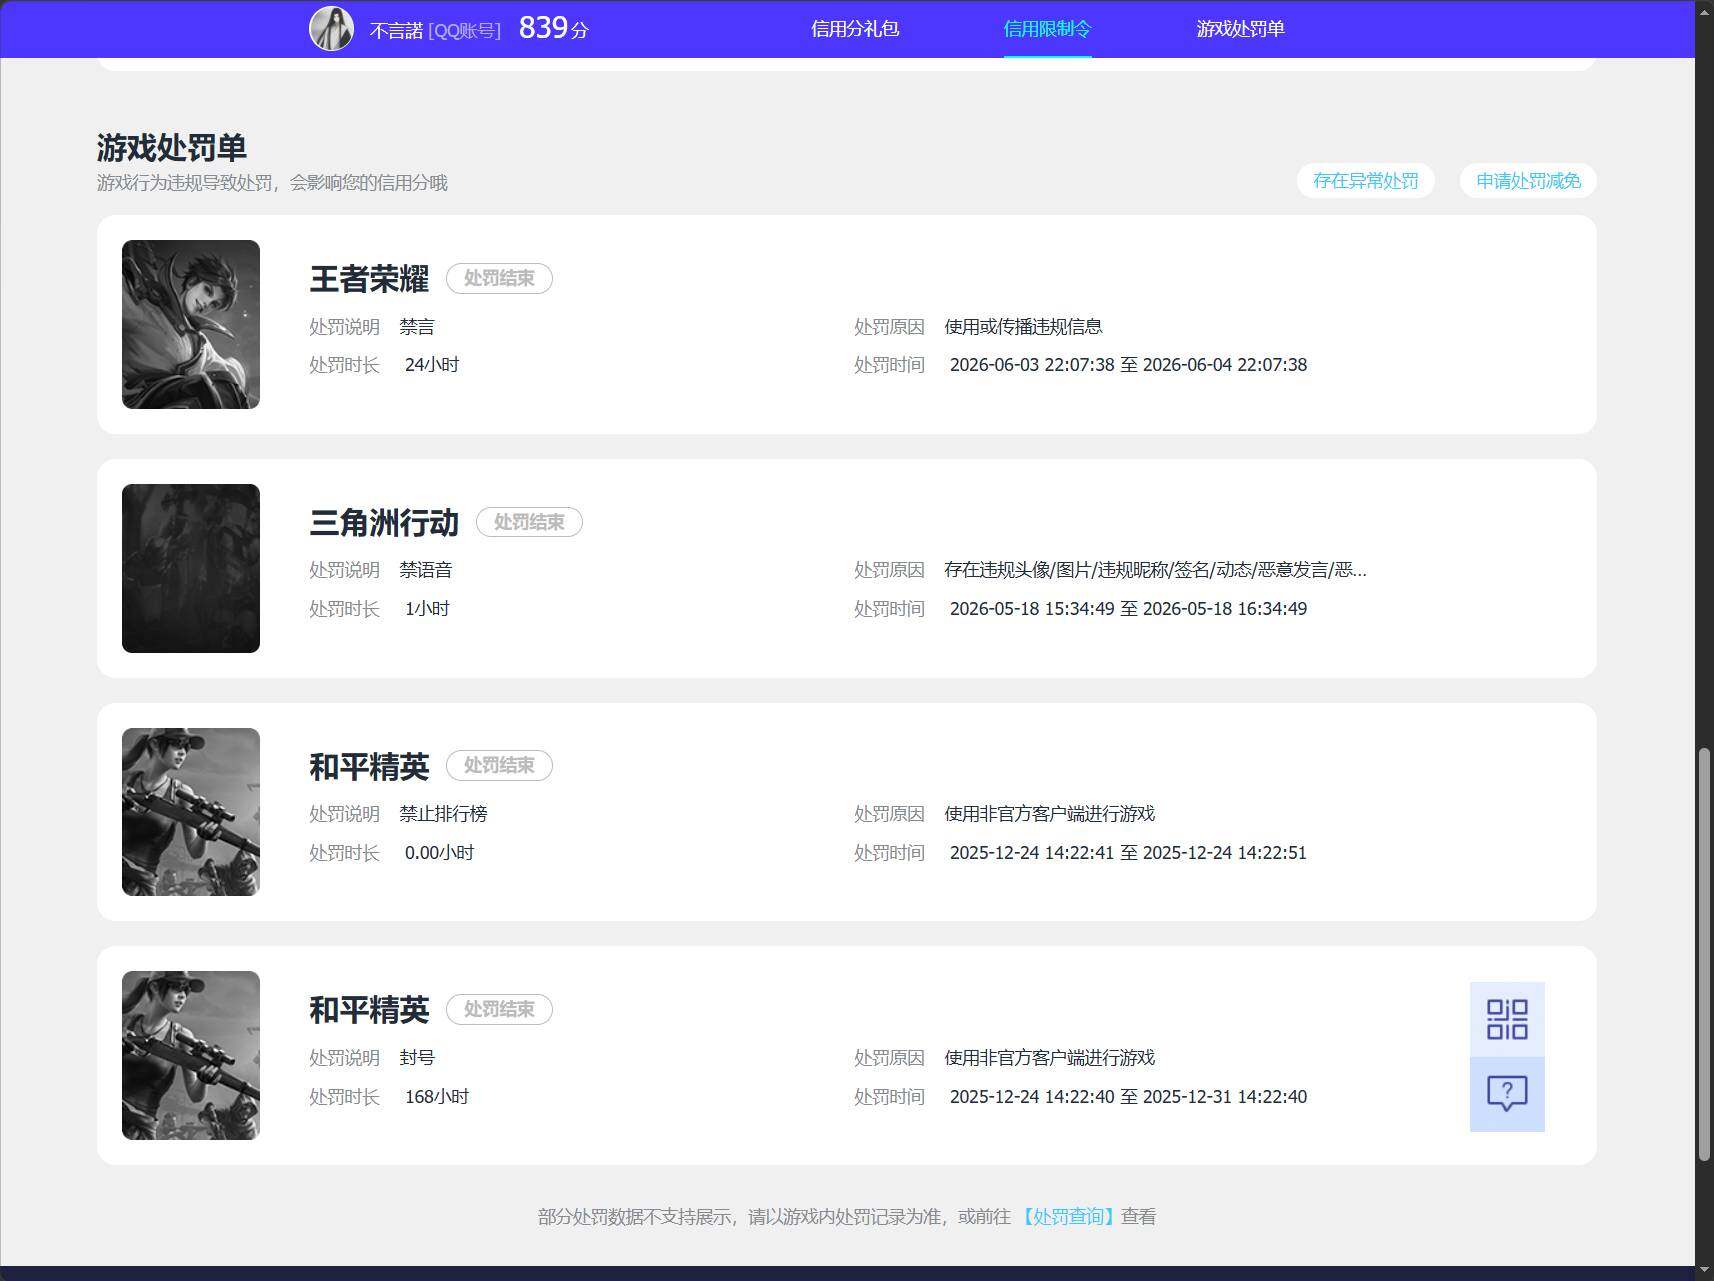Image resolution: width=1714 pixels, height=1281 pixels.
Task: Click the 禁止排行榜 penalty description
Action: tap(443, 814)
